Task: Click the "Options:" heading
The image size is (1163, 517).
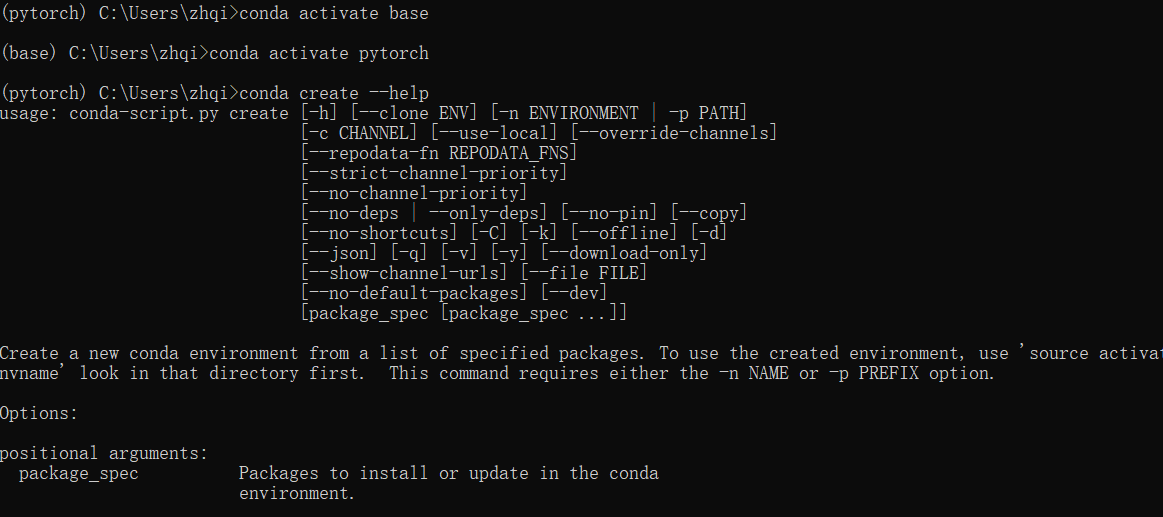Action: [x=38, y=413]
